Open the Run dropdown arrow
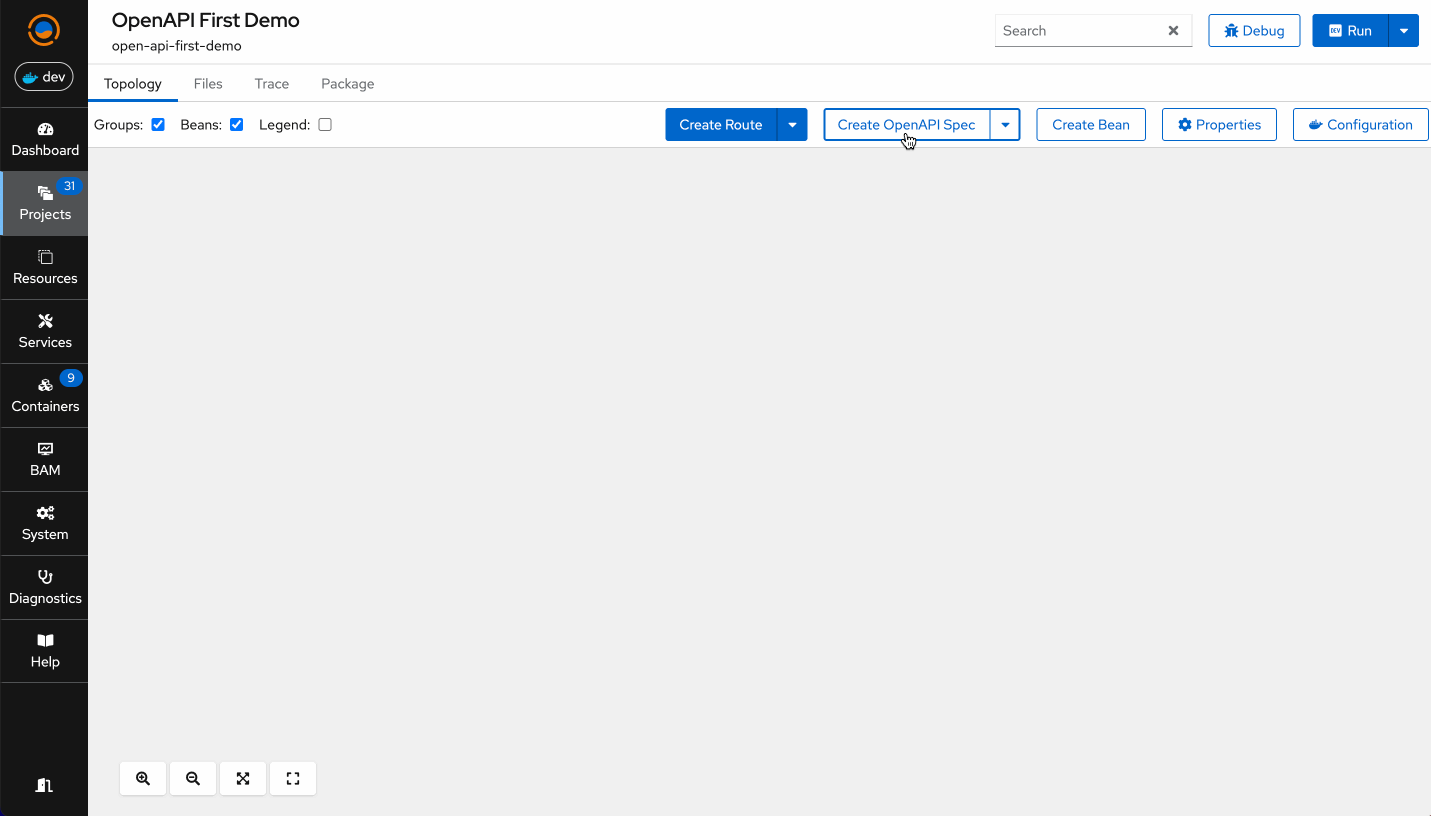Viewport: 1431px width, 816px height. (x=1404, y=31)
